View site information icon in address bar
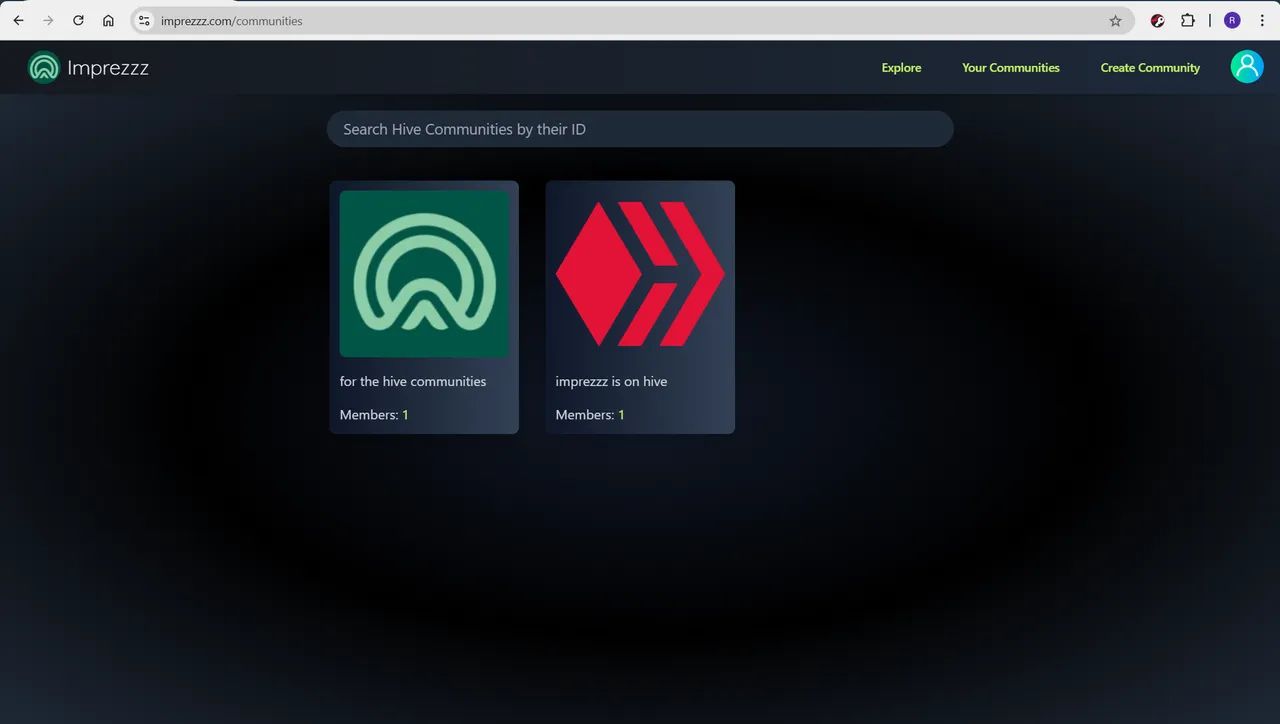 click(144, 20)
